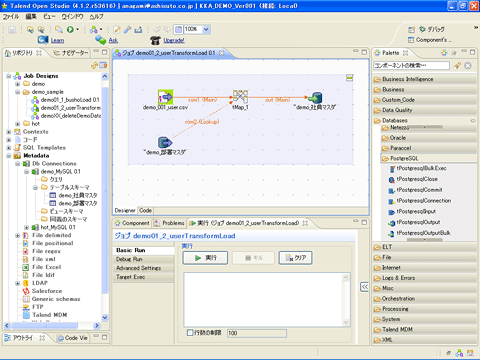Open the ヘルプ menu
This screenshot has height=360, width=480.
96,17
